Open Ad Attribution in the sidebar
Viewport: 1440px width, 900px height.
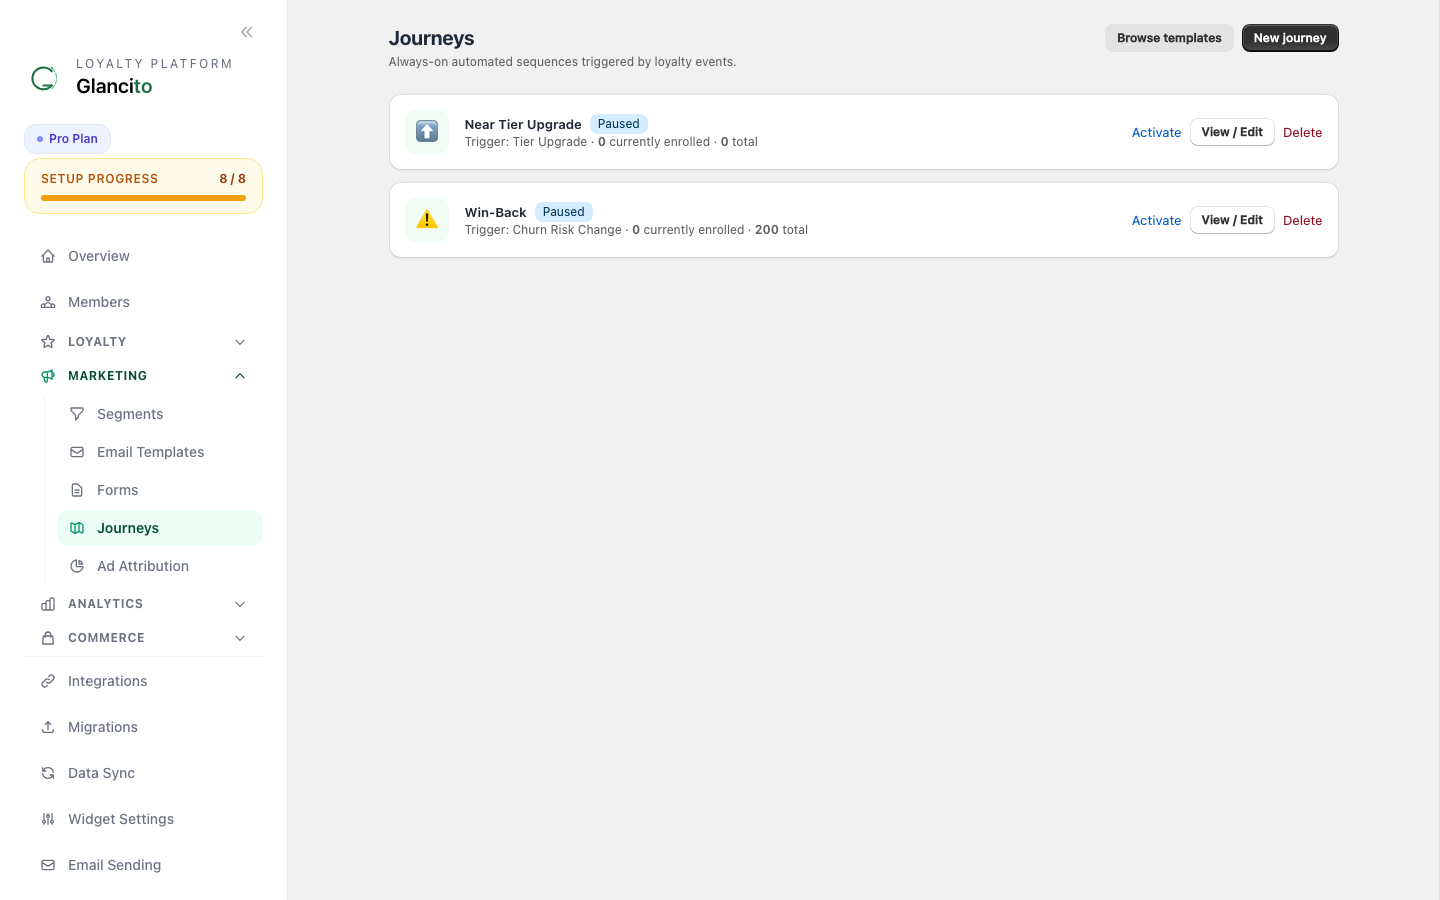(160, 566)
